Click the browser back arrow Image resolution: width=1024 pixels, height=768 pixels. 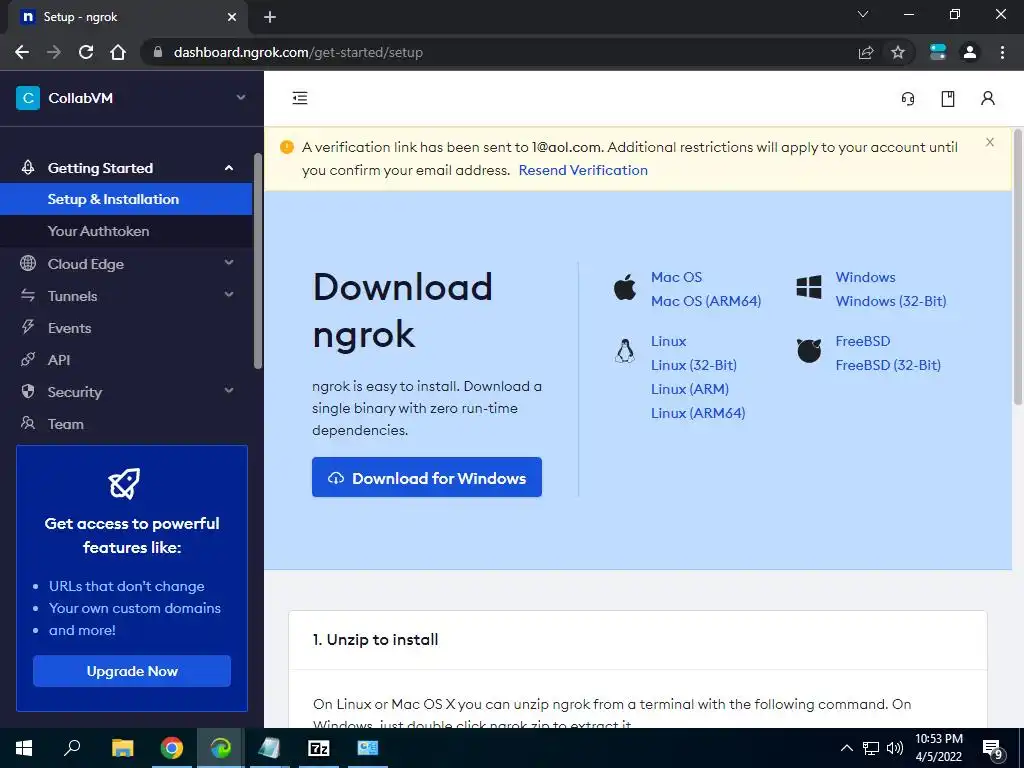[x=22, y=52]
